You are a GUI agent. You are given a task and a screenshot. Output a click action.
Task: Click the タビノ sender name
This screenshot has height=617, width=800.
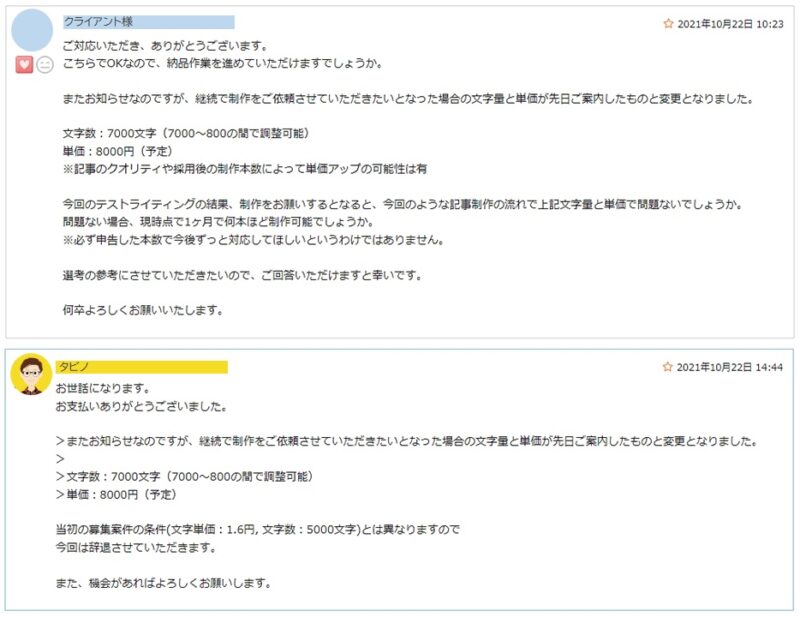(x=73, y=366)
